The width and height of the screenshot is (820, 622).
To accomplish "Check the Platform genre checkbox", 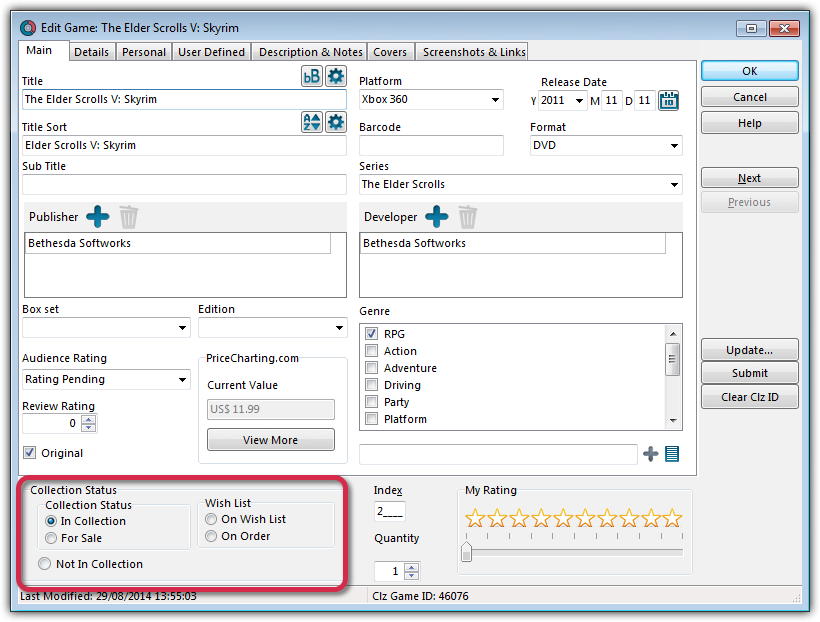I will coord(371,419).
